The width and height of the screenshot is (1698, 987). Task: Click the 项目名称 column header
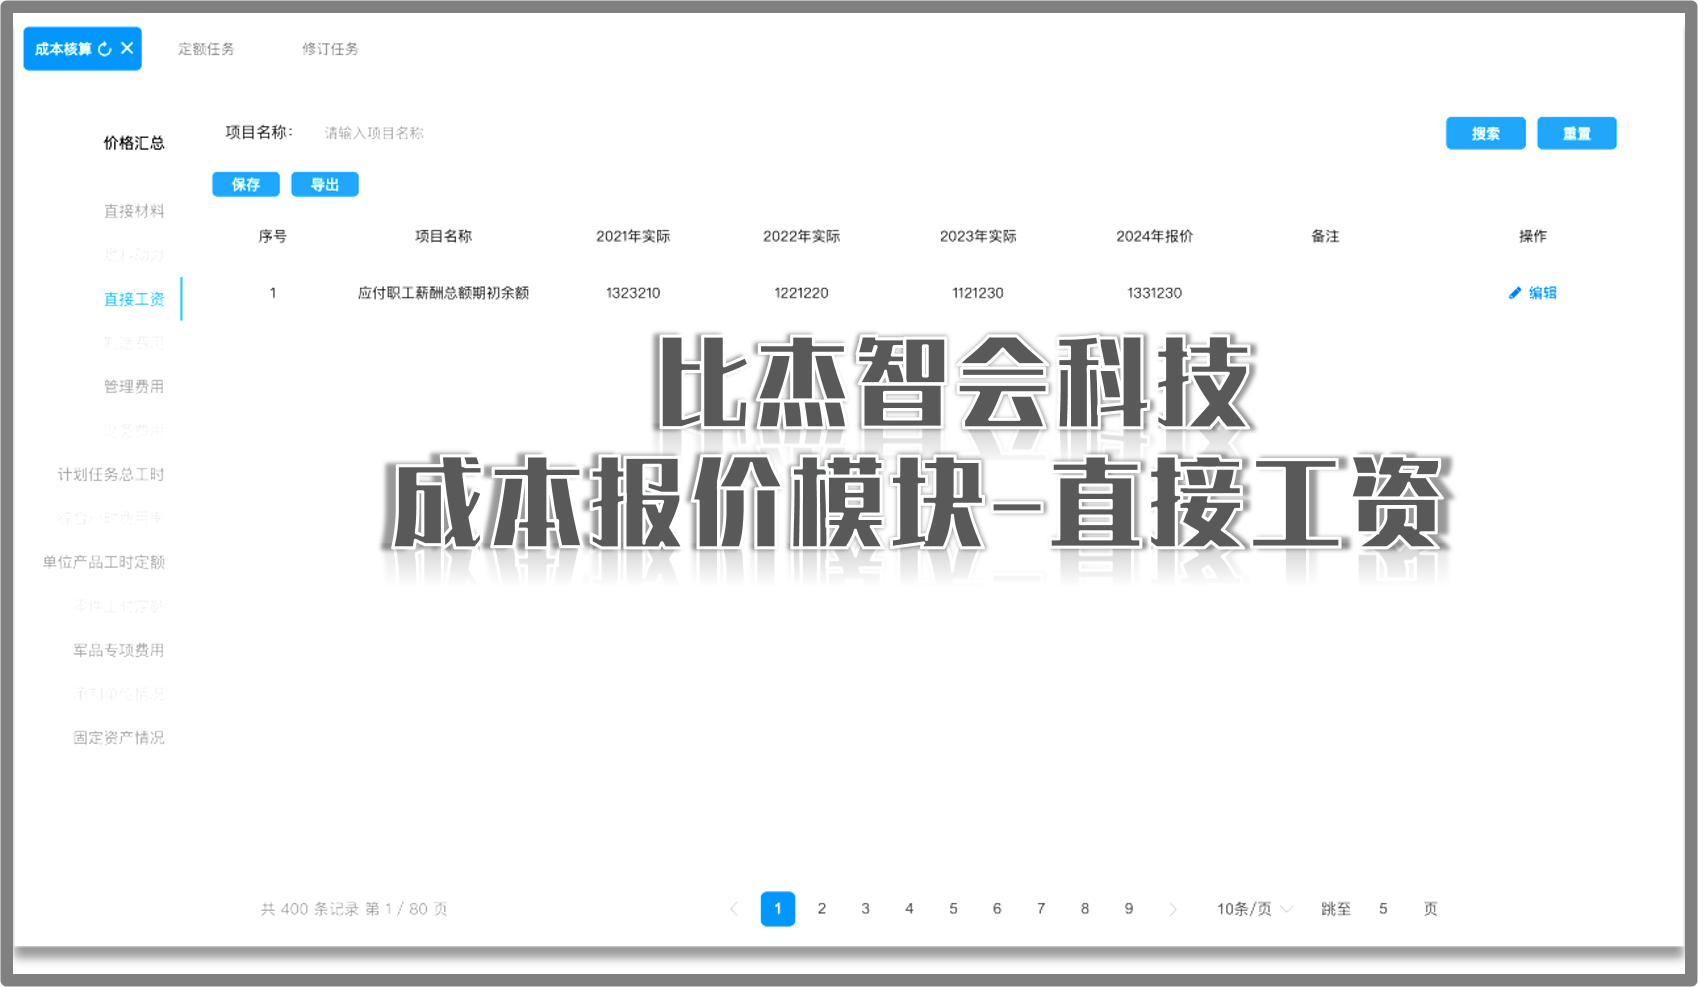(x=443, y=236)
